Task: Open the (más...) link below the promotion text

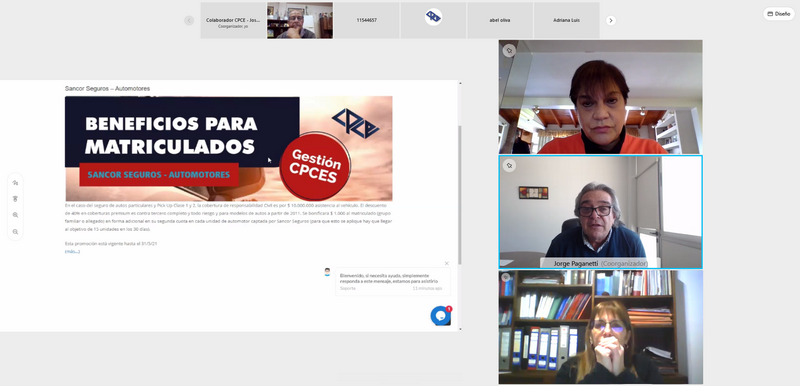Action: click(72, 251)
